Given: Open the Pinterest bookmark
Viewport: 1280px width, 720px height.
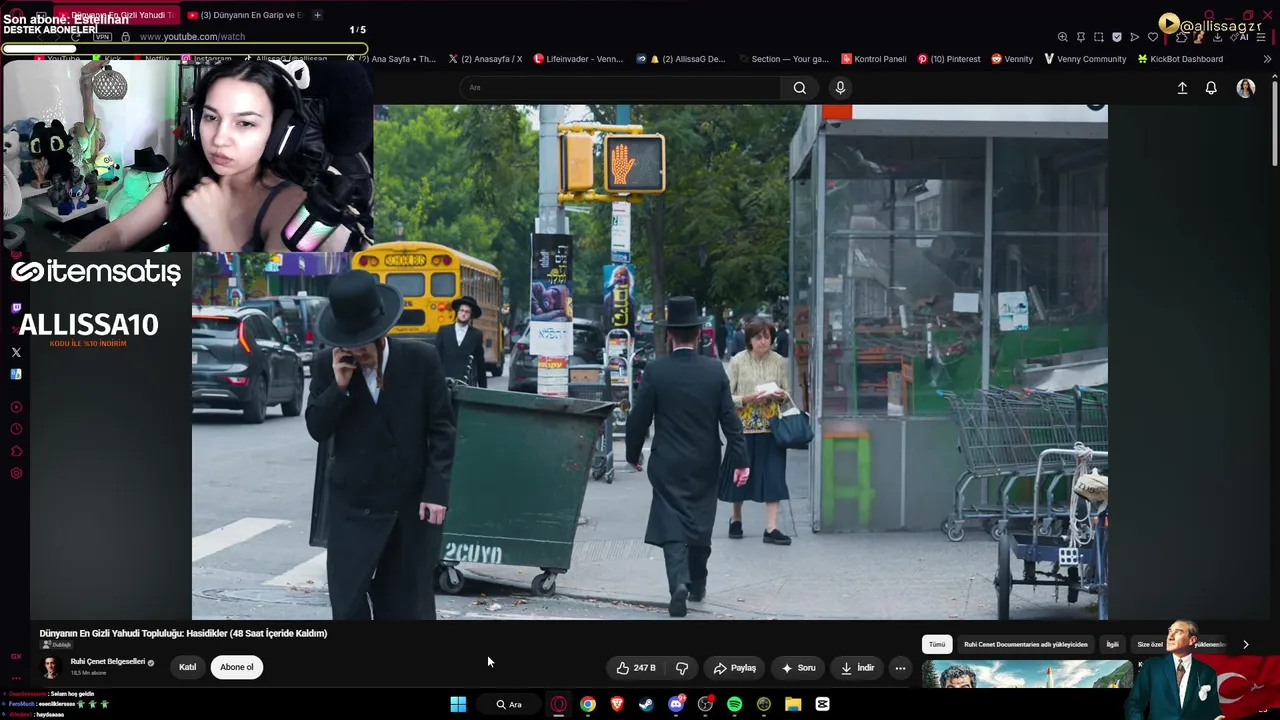Looking at the screenshot, I should (949, 59).
